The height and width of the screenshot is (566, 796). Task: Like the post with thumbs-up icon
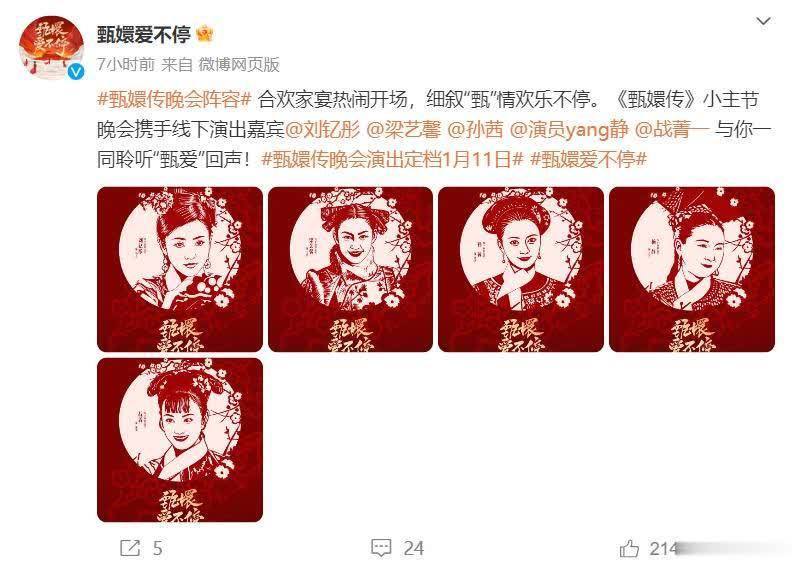pos(629,548)
